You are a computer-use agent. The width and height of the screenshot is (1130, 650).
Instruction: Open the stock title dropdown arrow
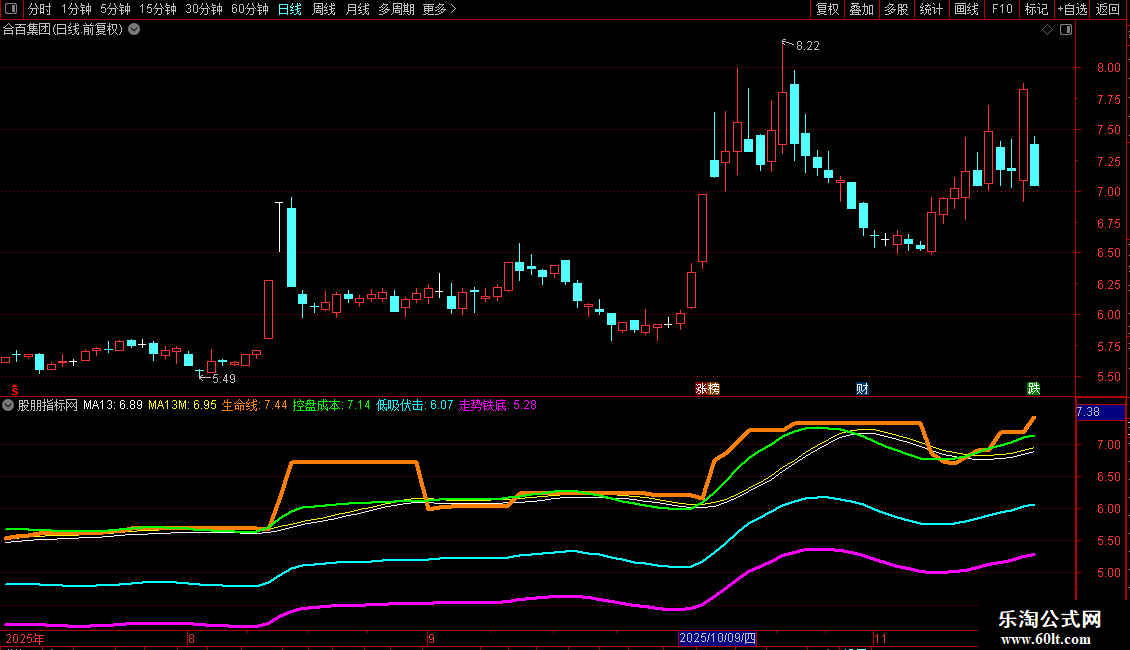point(134,29)
